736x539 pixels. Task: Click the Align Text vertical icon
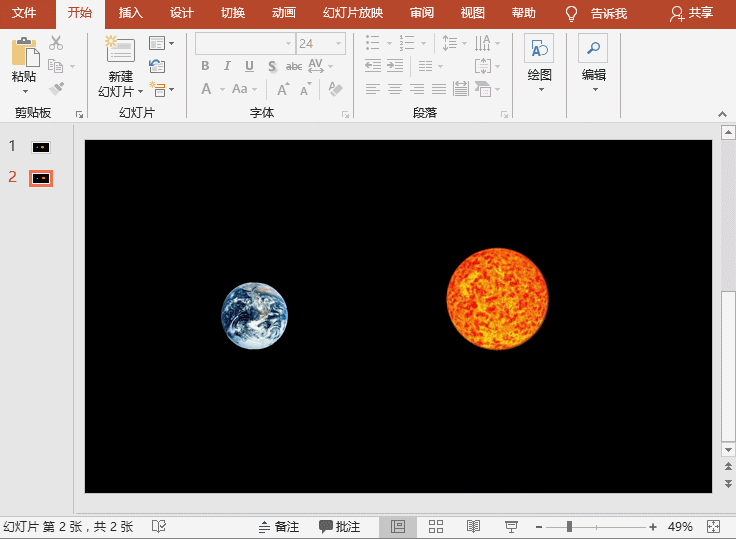tap(483, 66)
